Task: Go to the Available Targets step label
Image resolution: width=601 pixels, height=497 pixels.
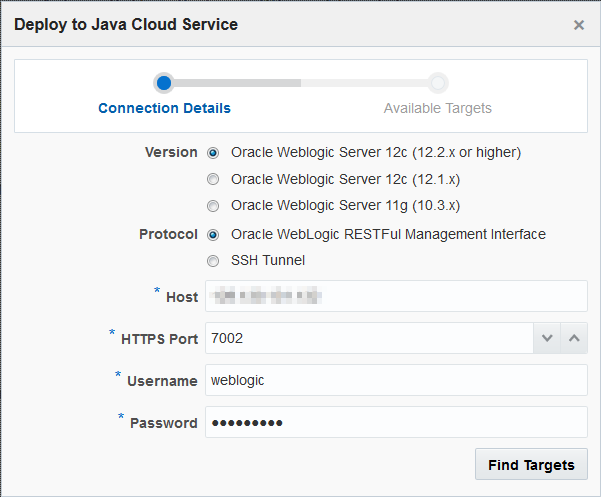Action: point(438,108)
